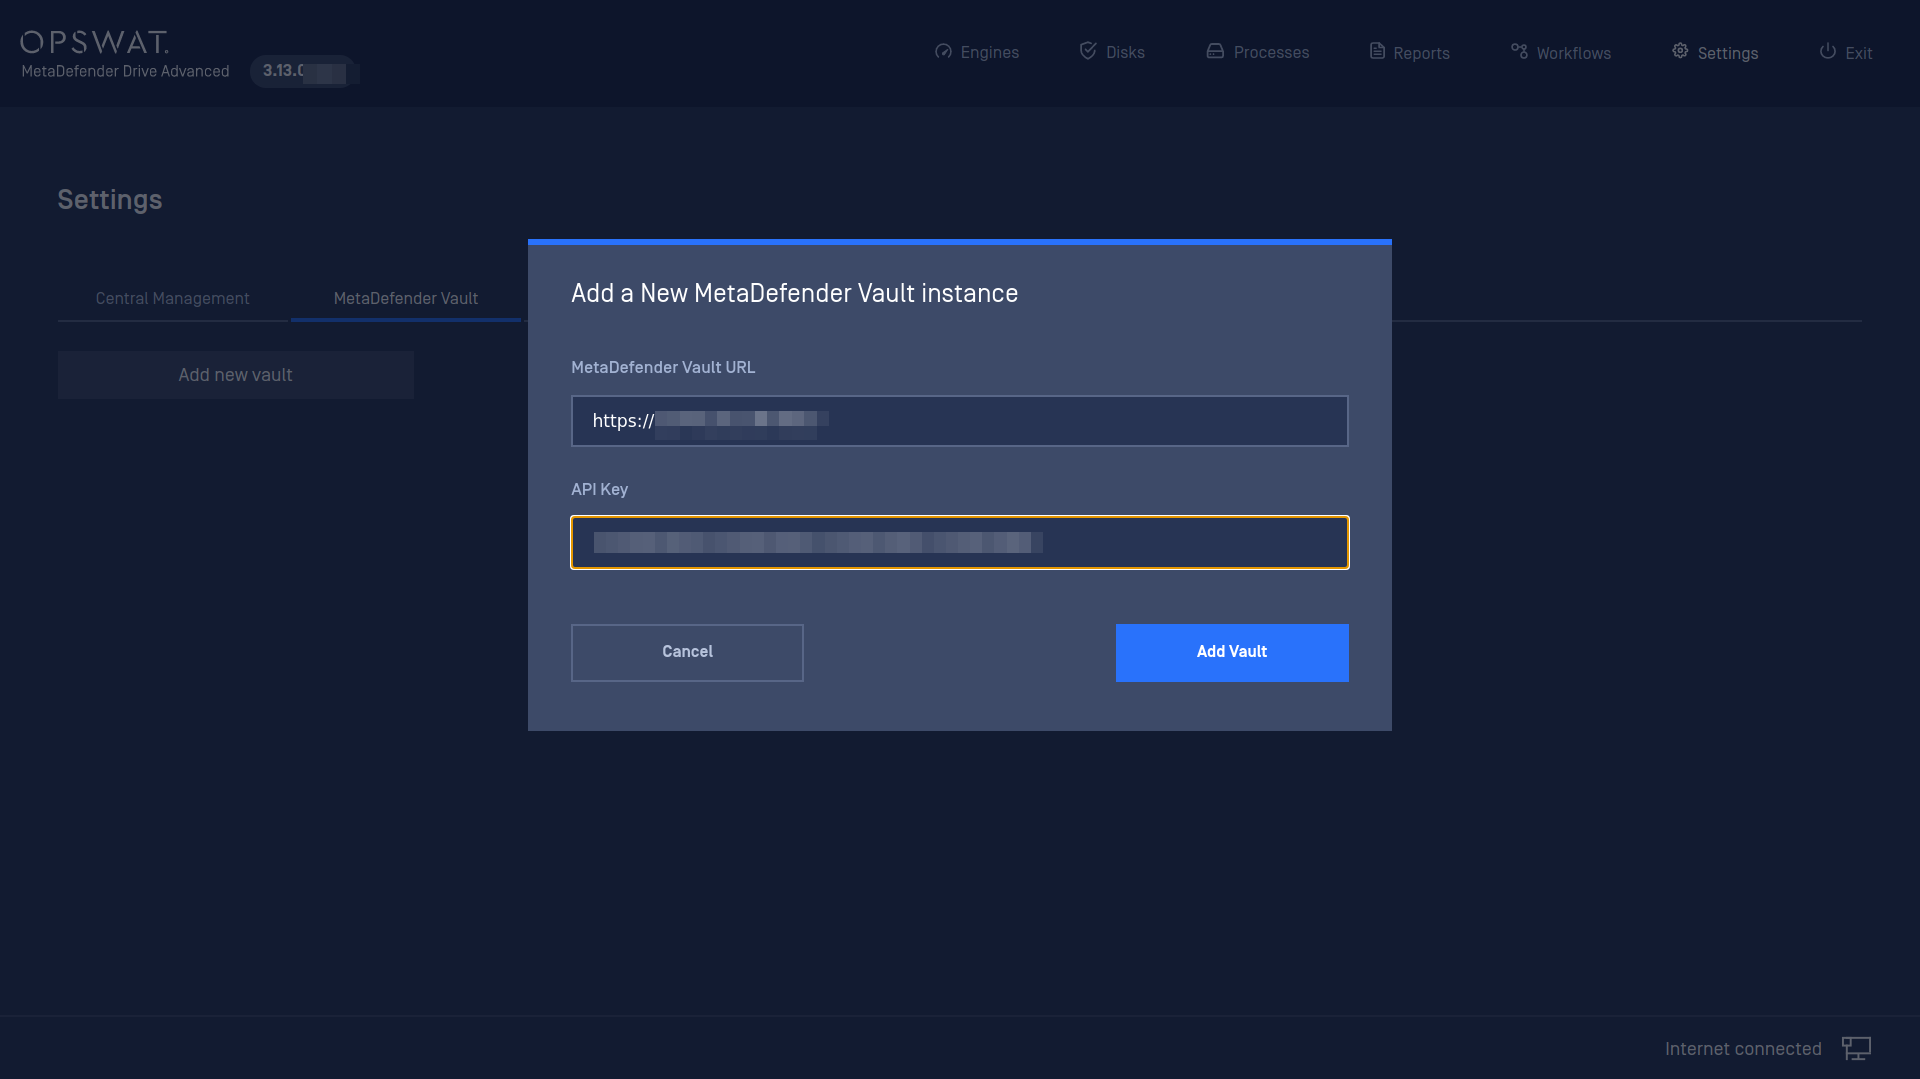
Task: Focus the MetaDefender Vault URL field
Action: pyautogui.click(x=959, y=421)
